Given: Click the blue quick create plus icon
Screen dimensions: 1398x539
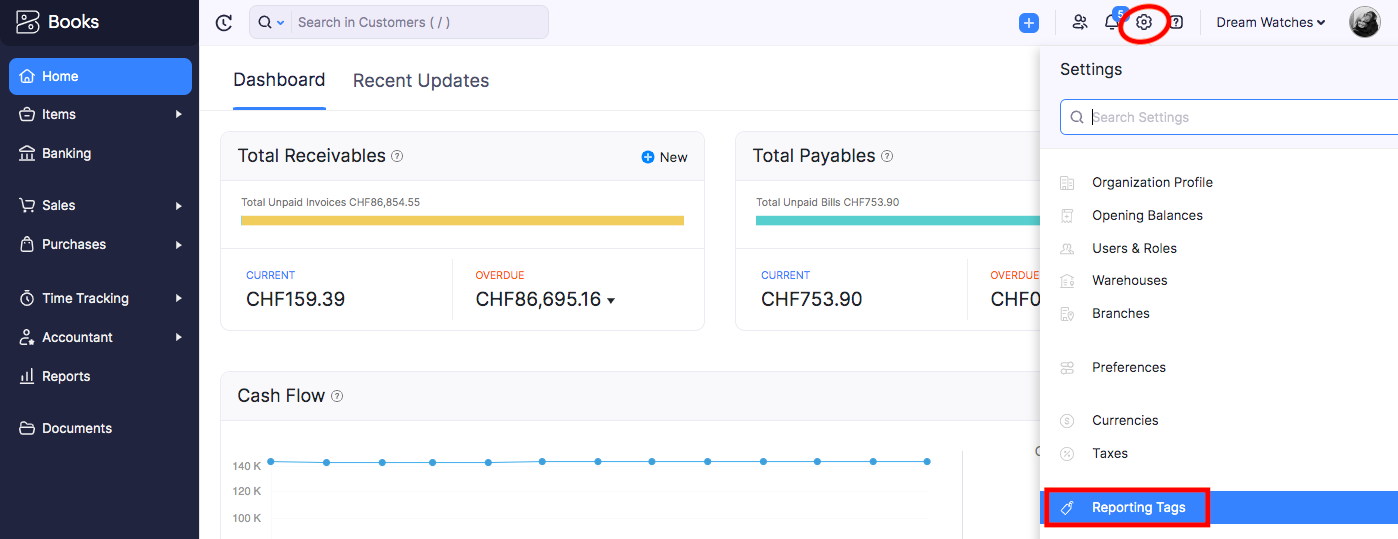Looking at the screenshot, I should [x=1029, y=22].
